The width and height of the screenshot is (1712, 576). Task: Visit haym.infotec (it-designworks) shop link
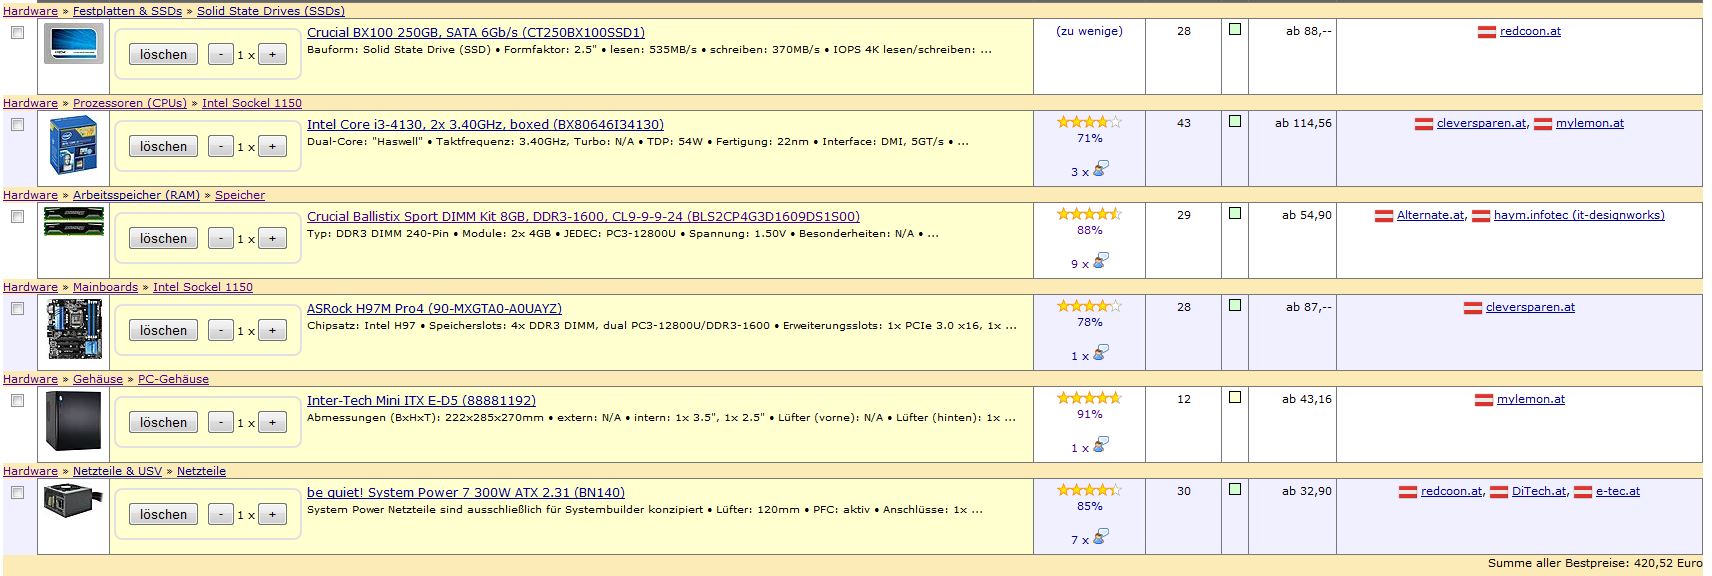tap(1579, 215)
